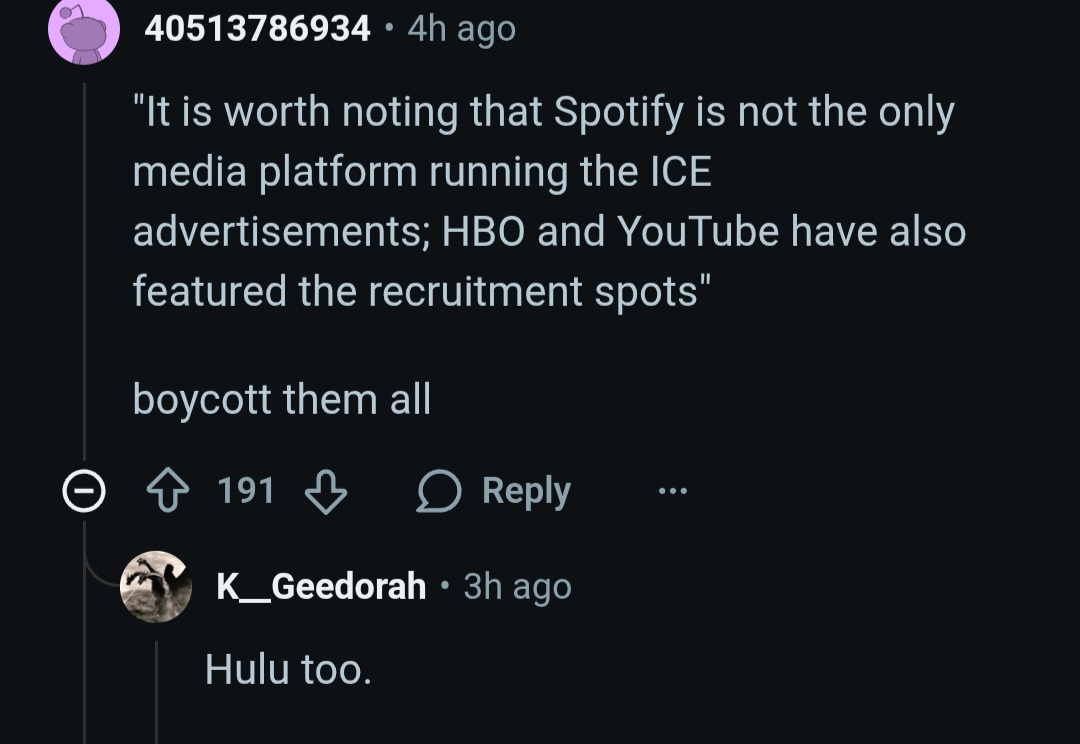1080x744 pixels.
Task: Collapse K_Geedorah's reply via its thread line
Action: click(x=156, y=690)
